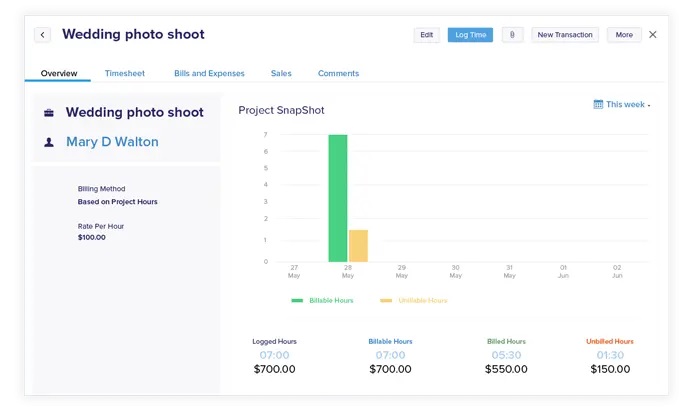Click the calendar icon beside This week

click(598, 104)
